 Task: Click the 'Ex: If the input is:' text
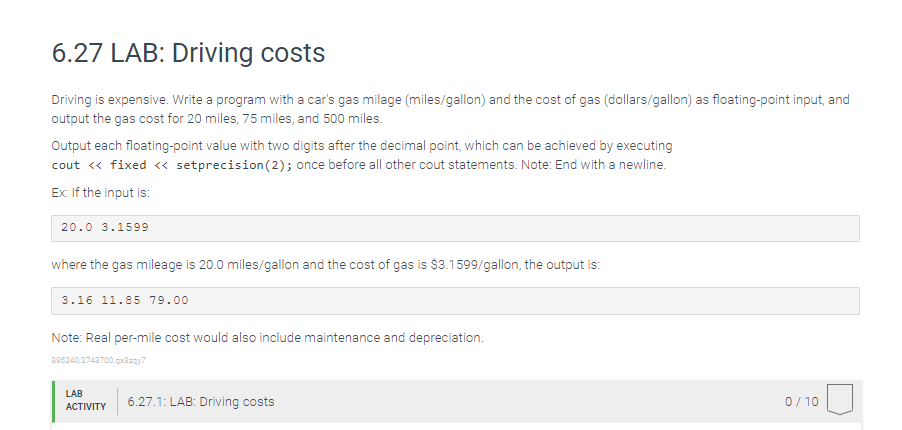pyautogui.click(x=101, y=193)
